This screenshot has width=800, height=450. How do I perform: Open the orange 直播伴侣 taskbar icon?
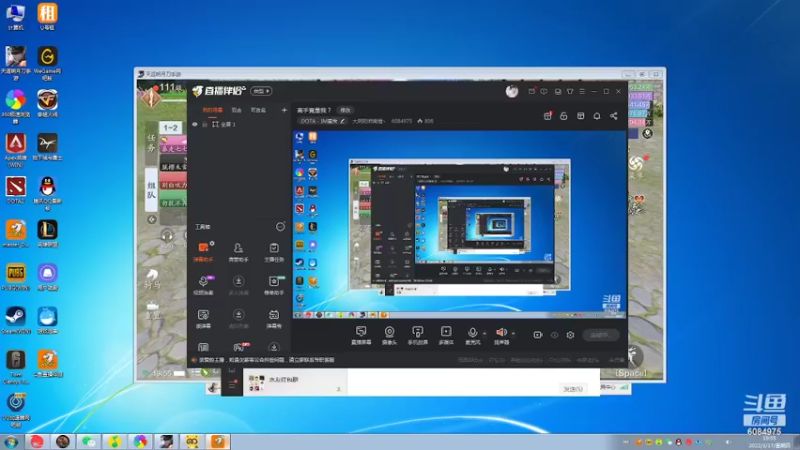click(218, 442)
